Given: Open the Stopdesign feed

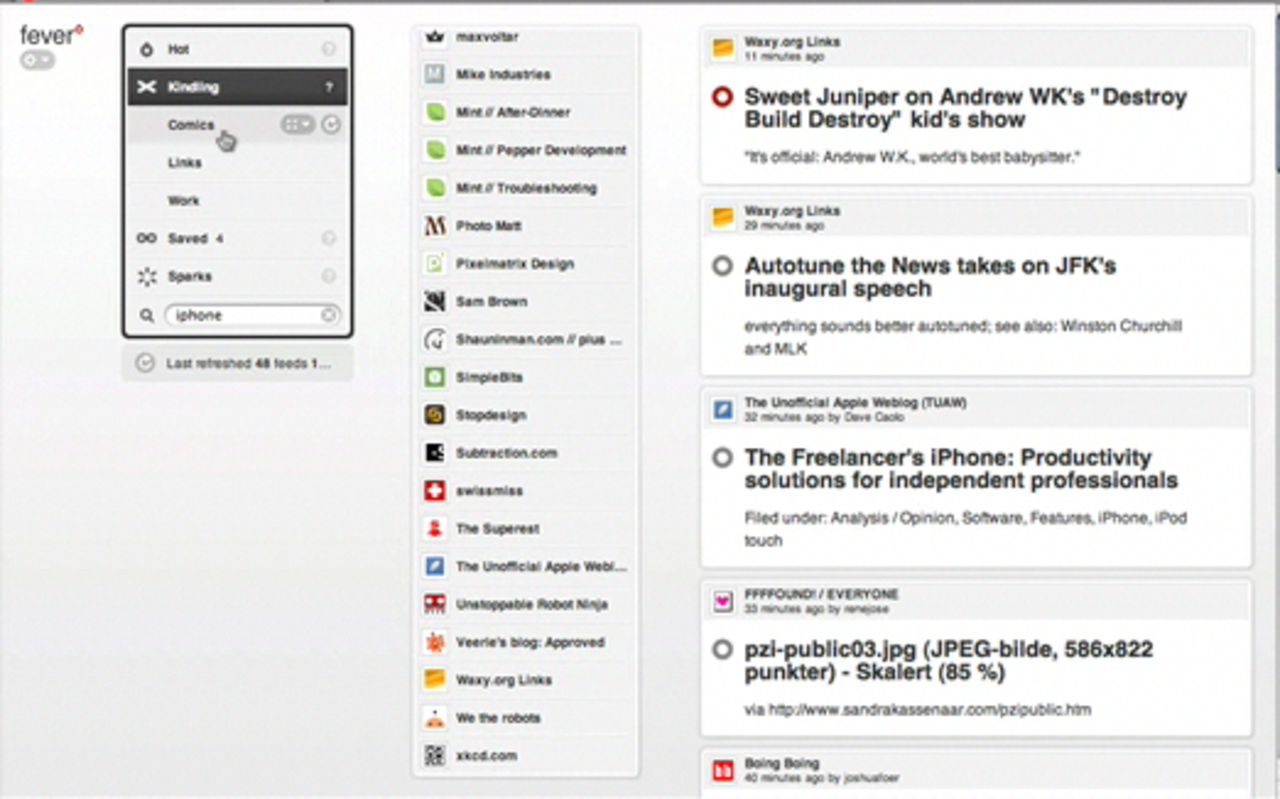Looking at the screenshot, I should [x=491, y=415].
